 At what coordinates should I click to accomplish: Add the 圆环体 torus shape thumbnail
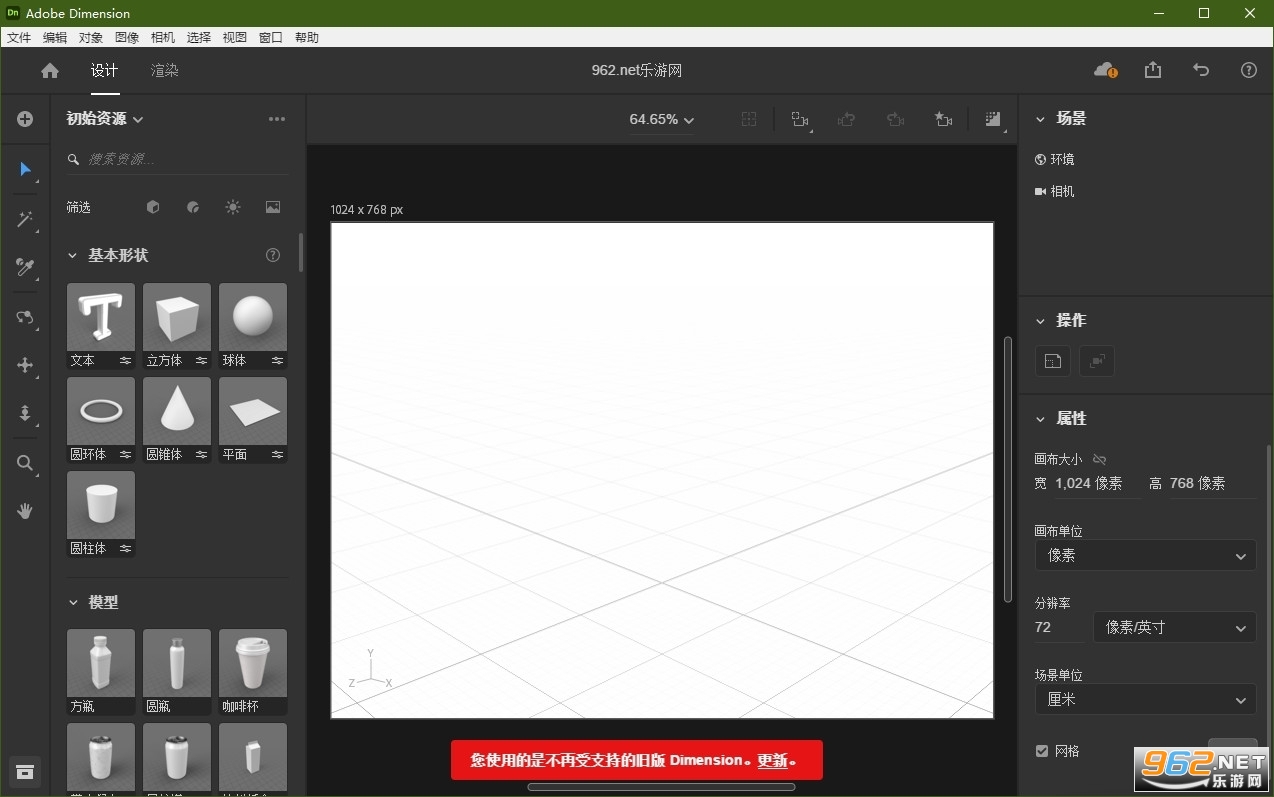[101, 411]
